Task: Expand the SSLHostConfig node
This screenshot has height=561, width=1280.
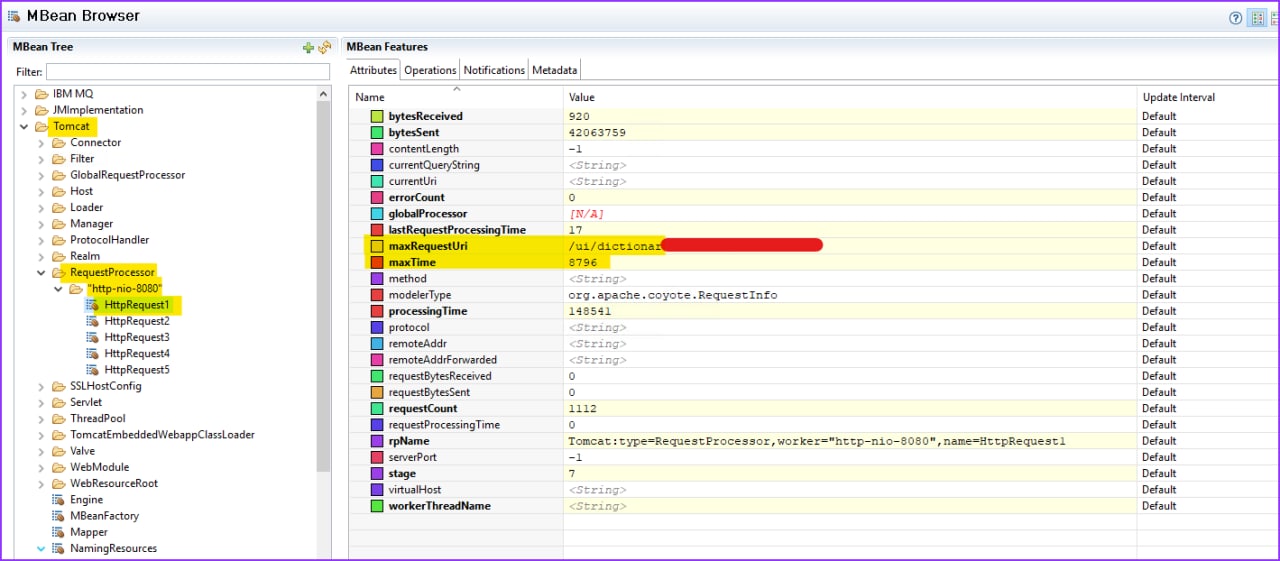Action: click(x=41, y=386)
